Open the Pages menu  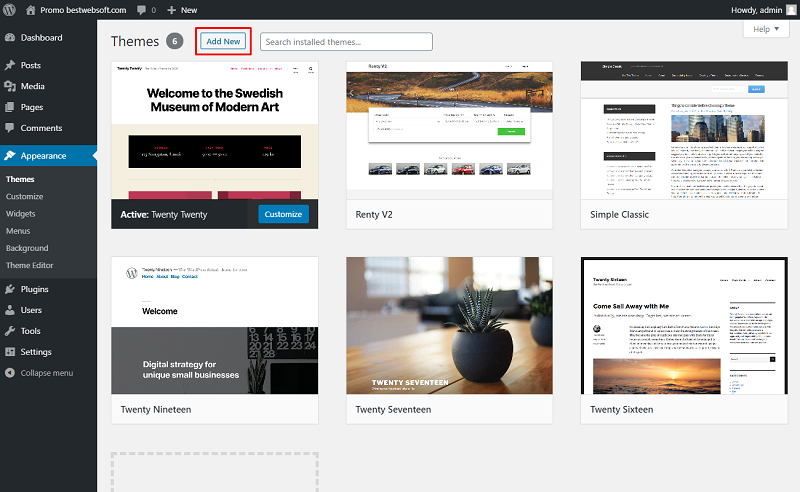(32, 107)
